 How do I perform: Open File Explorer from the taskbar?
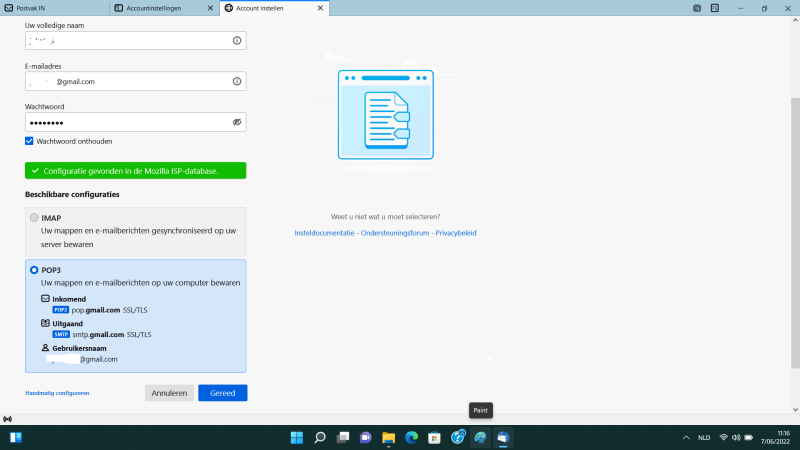tap(388, 437)
